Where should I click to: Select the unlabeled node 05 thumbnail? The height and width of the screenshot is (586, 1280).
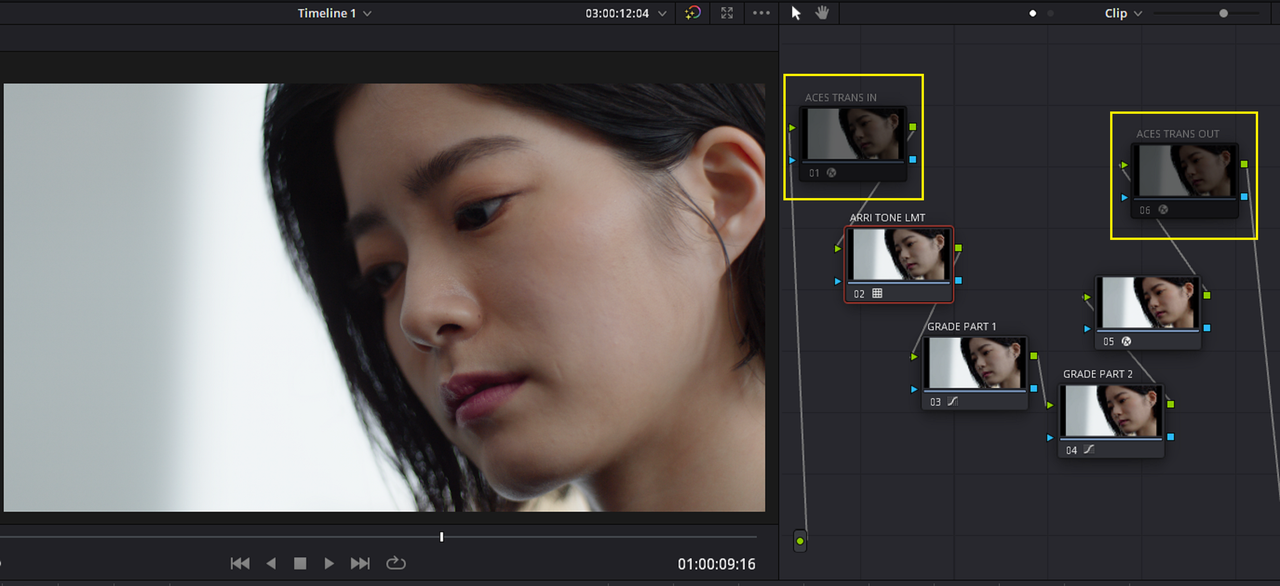(1148, 302)
